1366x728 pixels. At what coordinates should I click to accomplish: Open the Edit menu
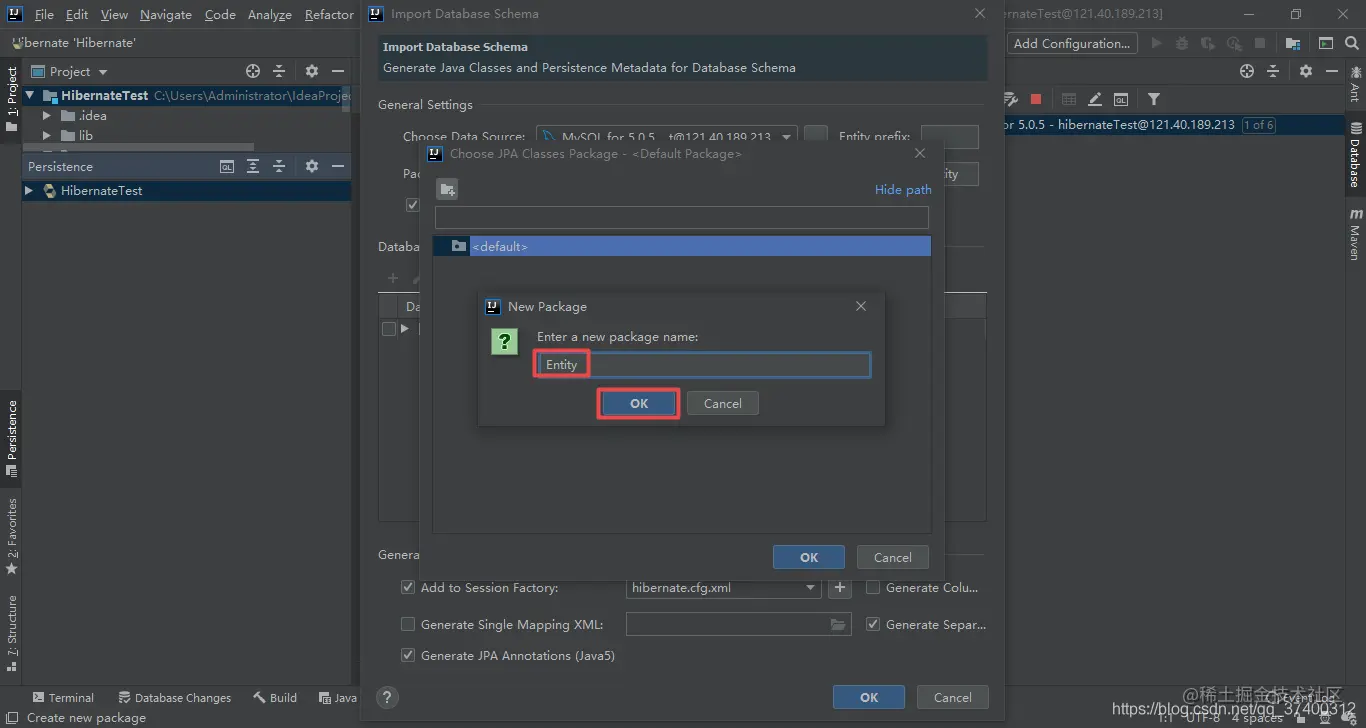[77, 14]
